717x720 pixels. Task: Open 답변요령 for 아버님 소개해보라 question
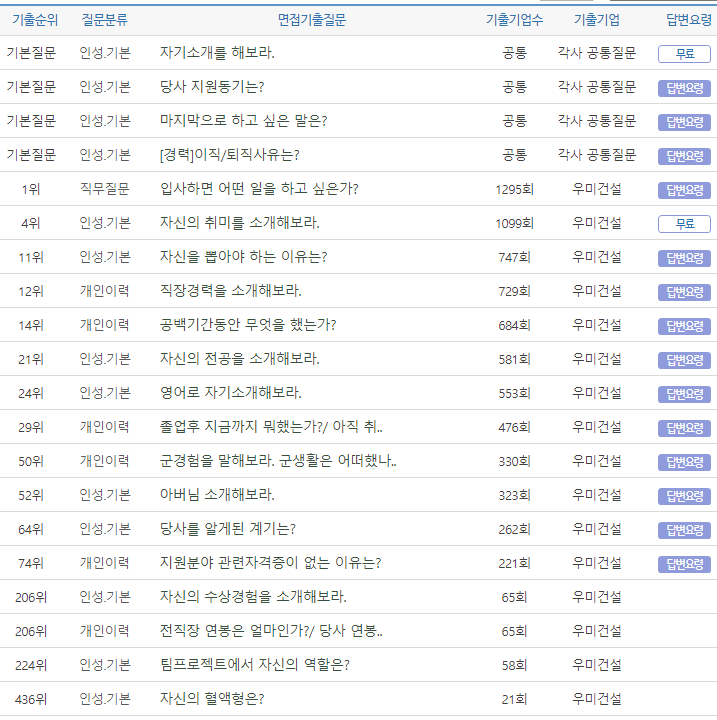coord(684,496)
